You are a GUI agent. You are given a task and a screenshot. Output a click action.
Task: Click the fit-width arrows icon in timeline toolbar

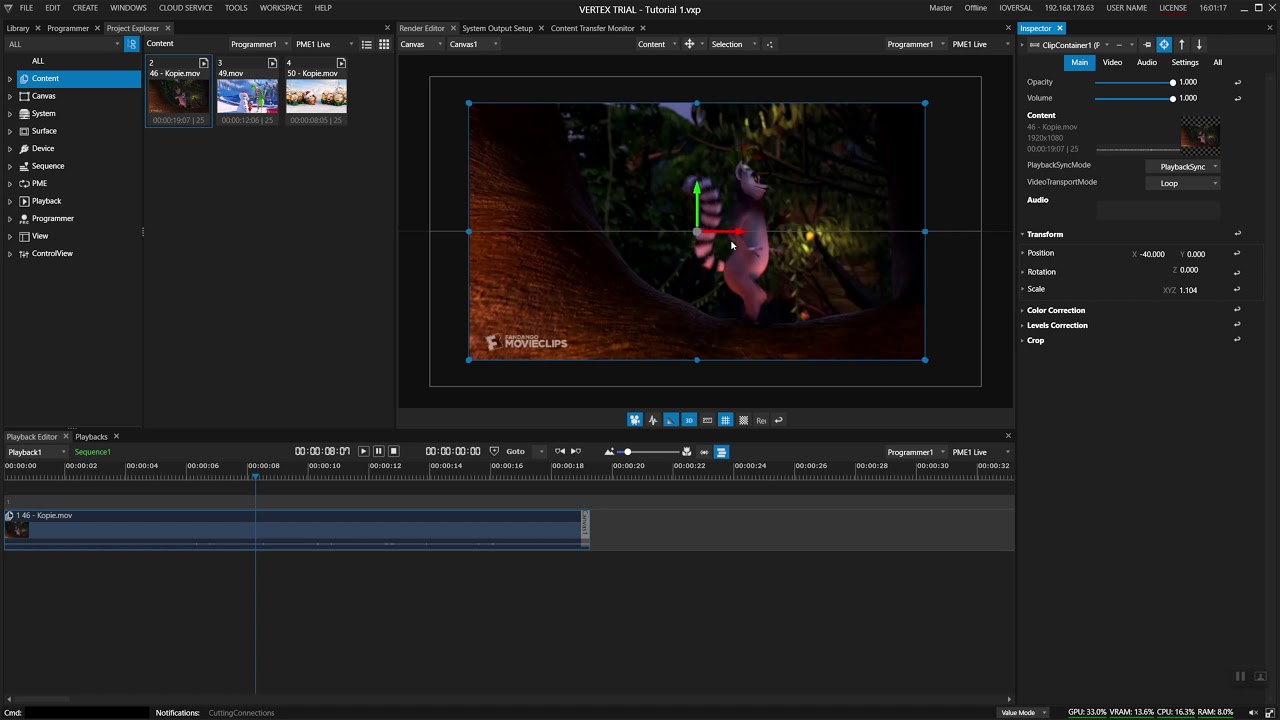coord(704,452)
